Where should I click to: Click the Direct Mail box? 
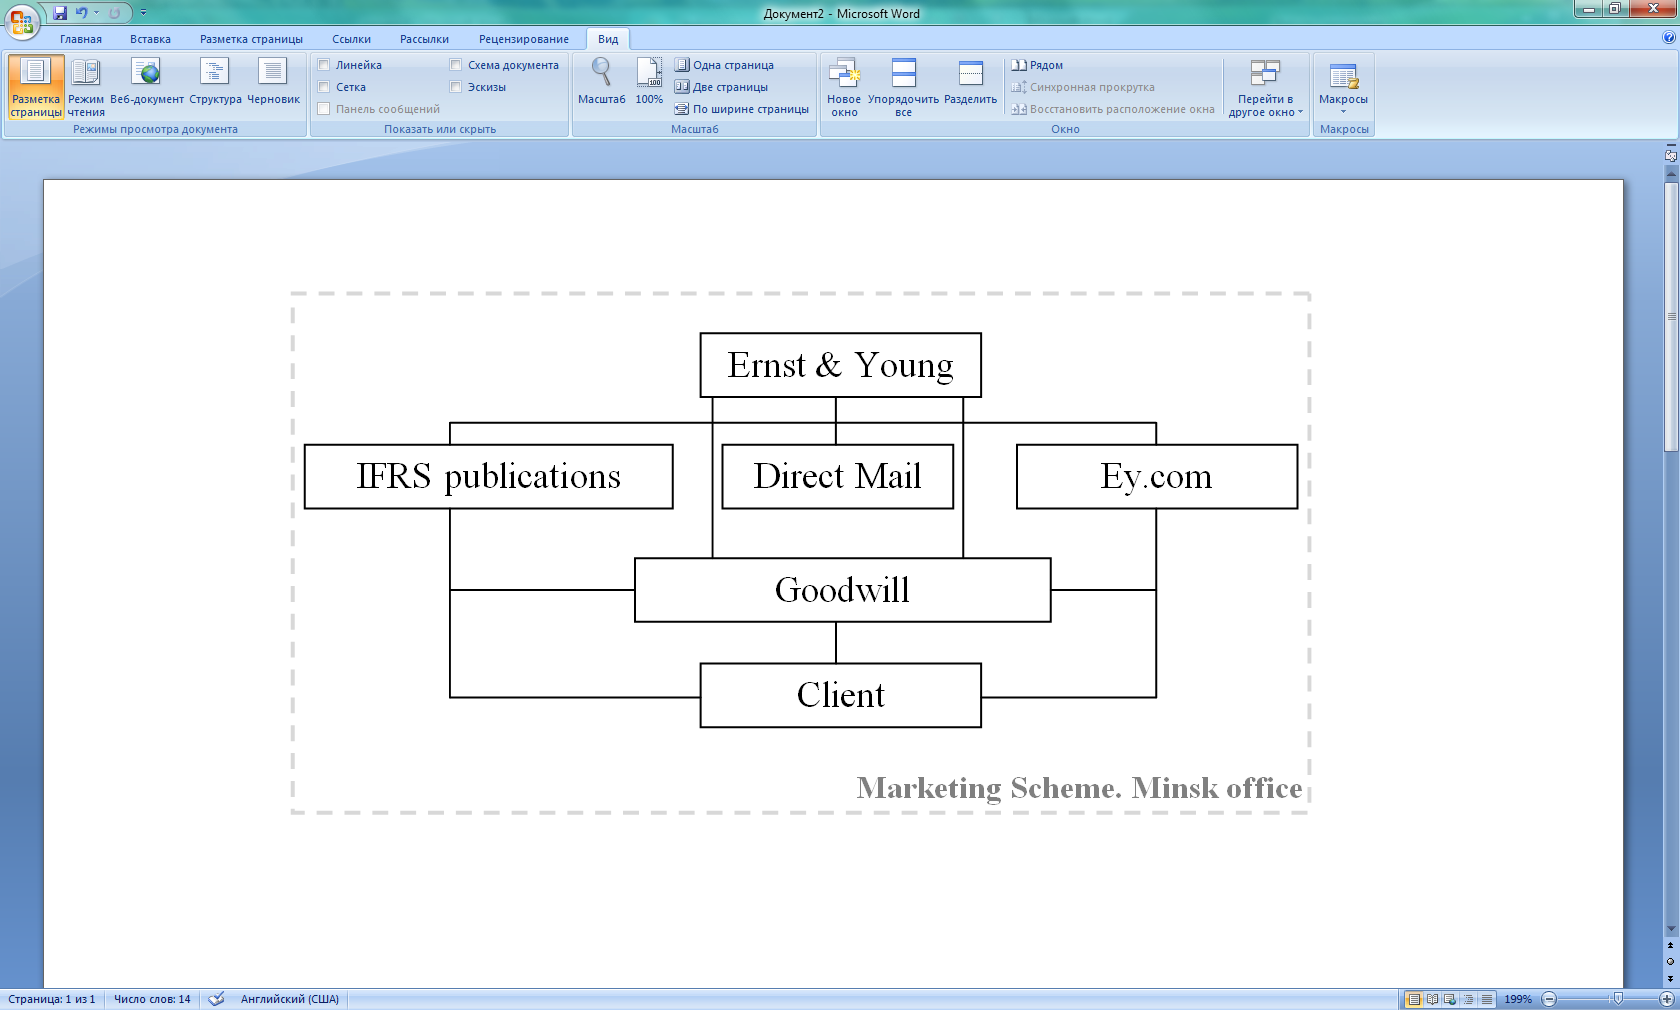tap(837, 476)
